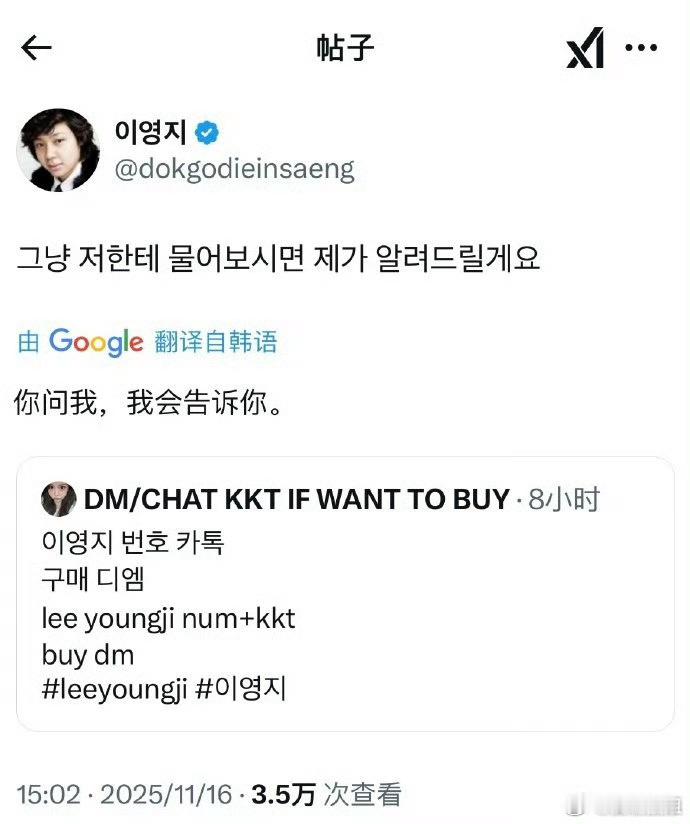Click the 15:02 post timestamp
The width and height of the screenshot is (690, 824).
[48, 795]
